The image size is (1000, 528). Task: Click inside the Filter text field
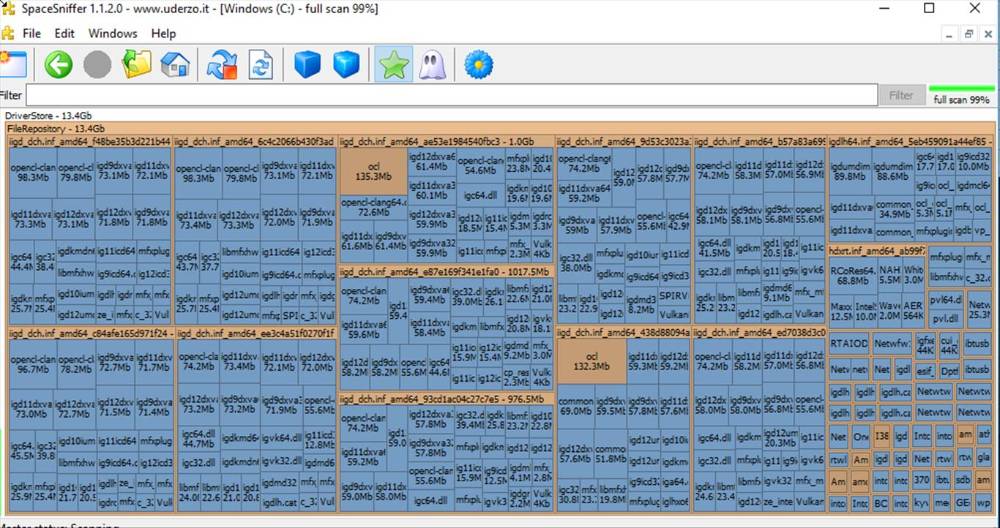[452, 96]
